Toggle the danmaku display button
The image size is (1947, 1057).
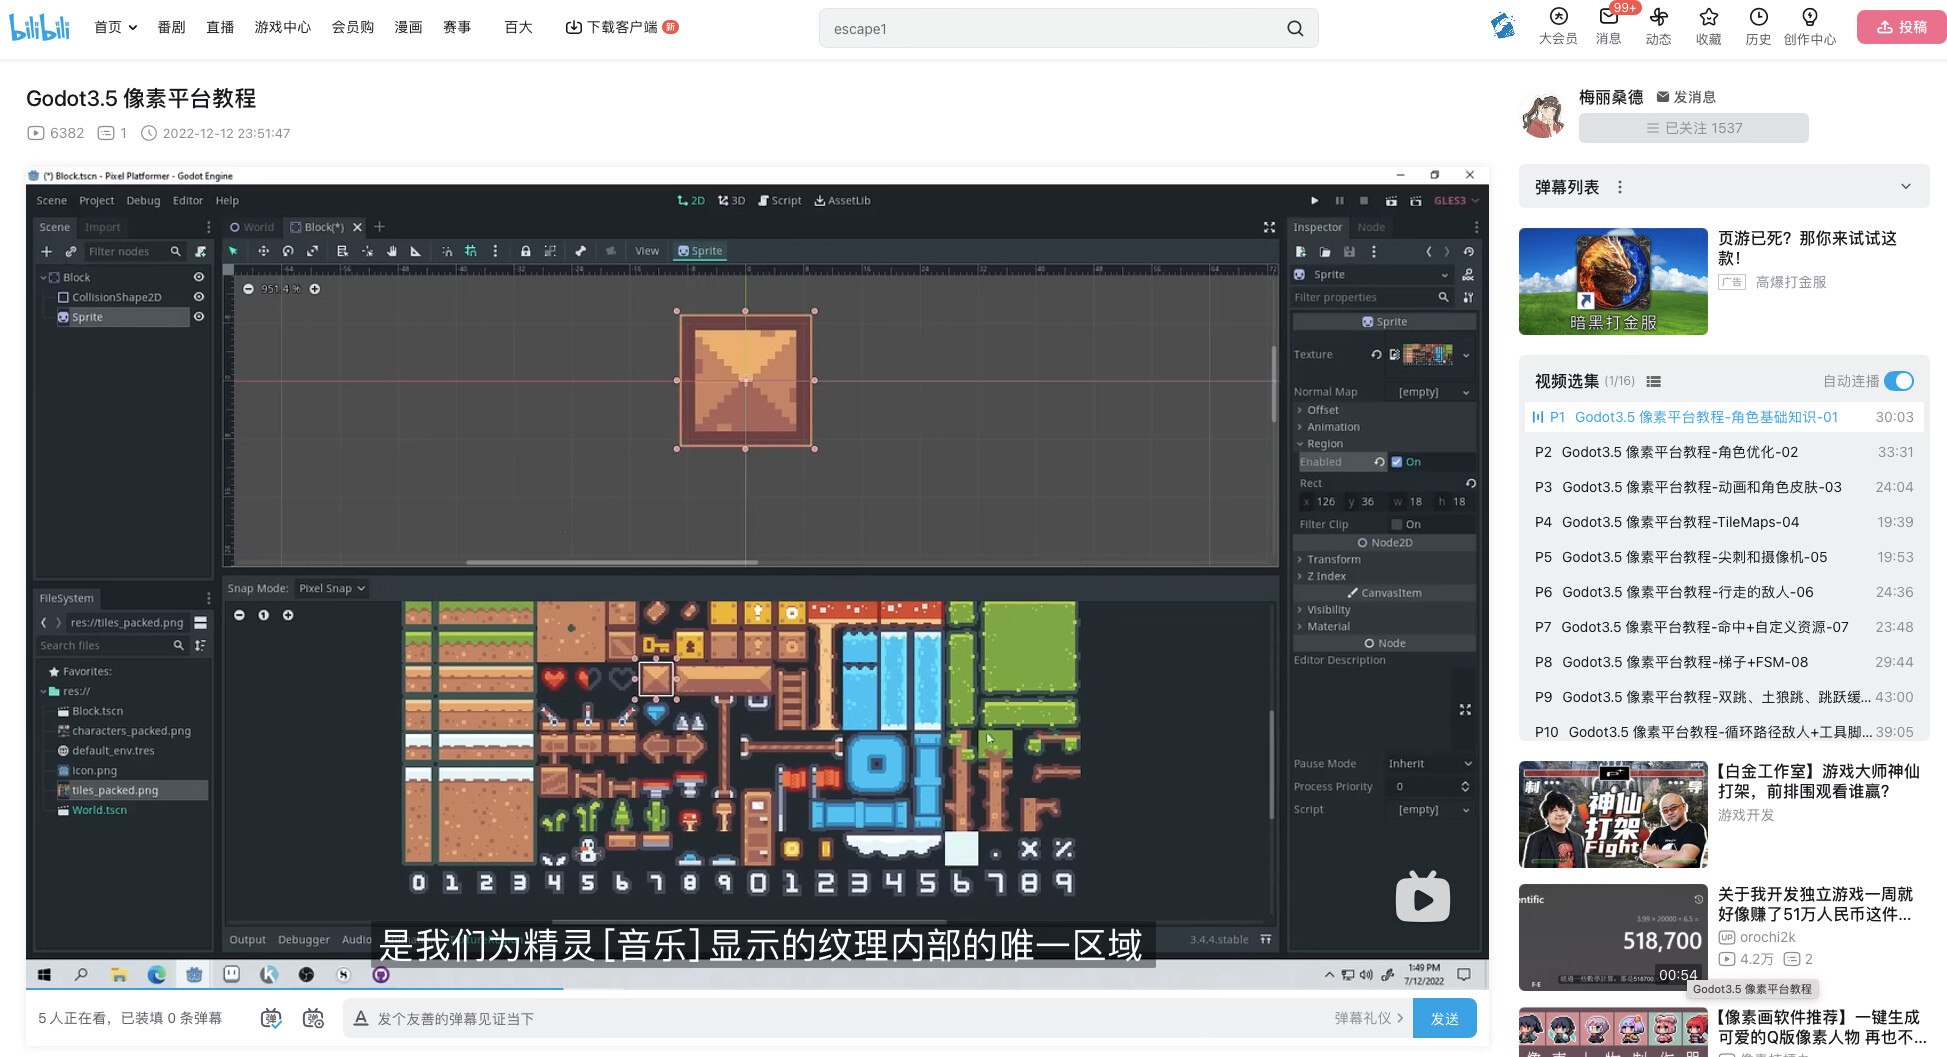click(271, 1018)
